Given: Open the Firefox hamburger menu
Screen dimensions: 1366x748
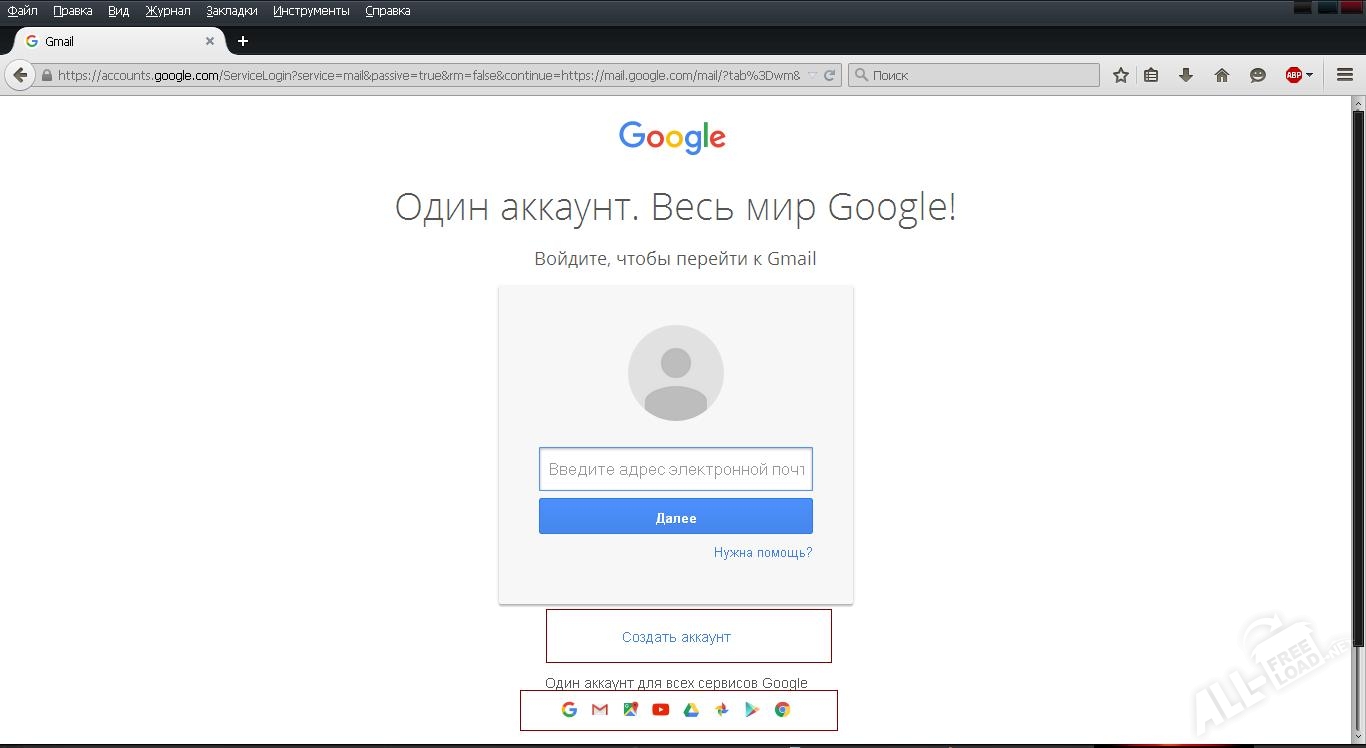Looking at the screenshot, I should [1344, 75].
